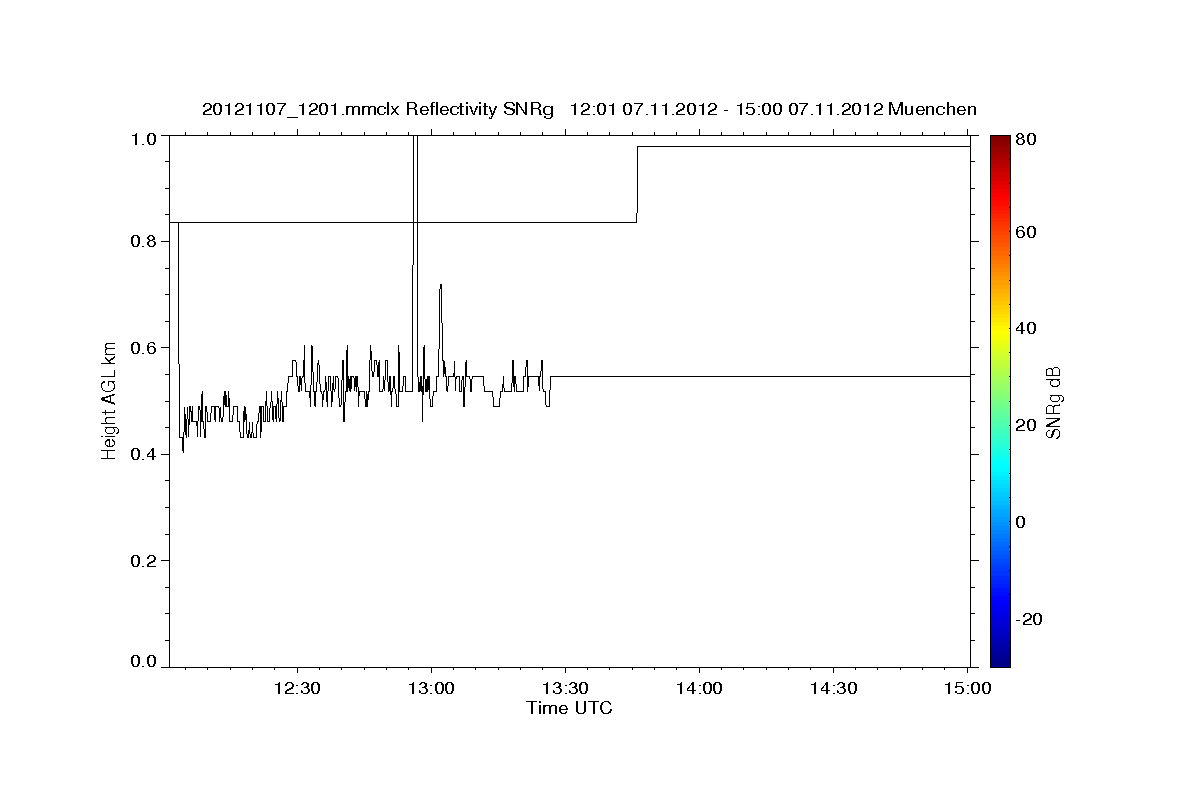
Task: Click the colorbar value 40
Action: (1027, 329)
